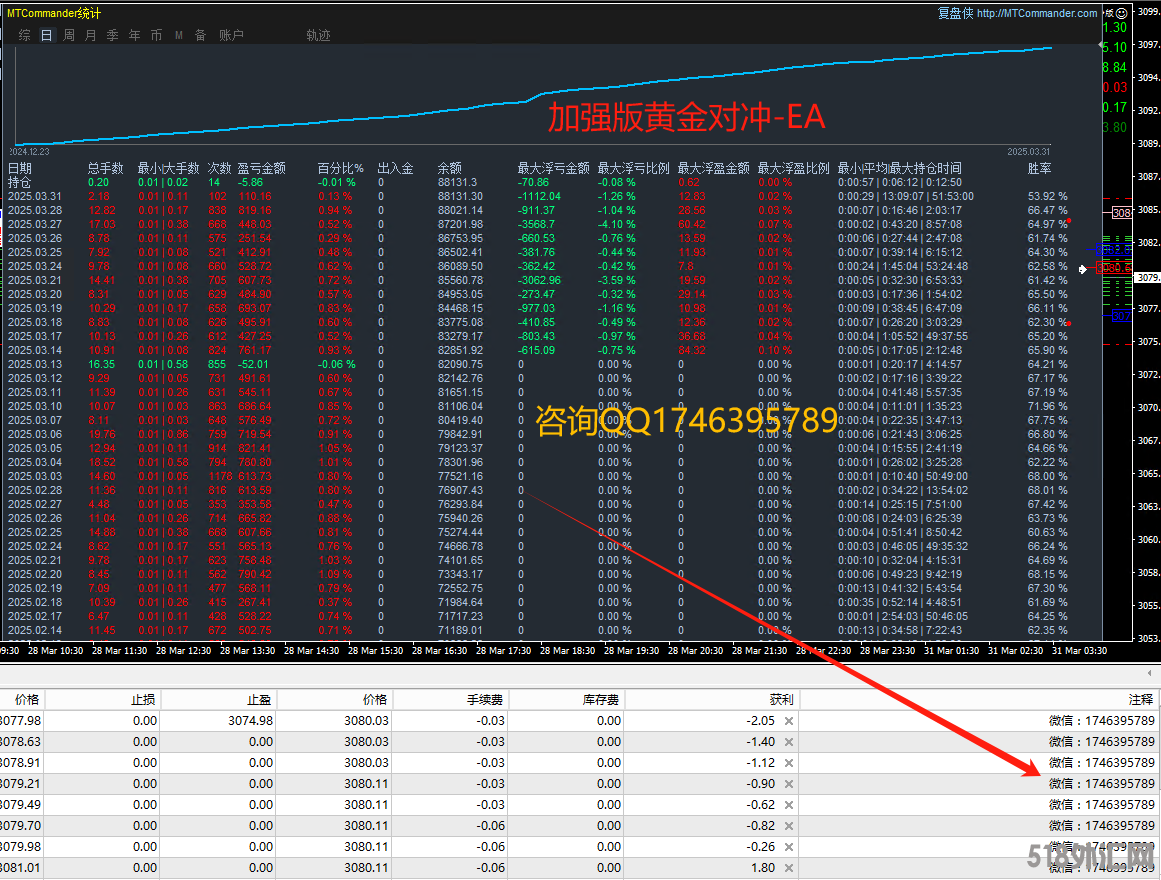Click the smiley face EA status icon
Image resolution: width=1161 pixels, height=880 pixels.
coord(1119,12)
